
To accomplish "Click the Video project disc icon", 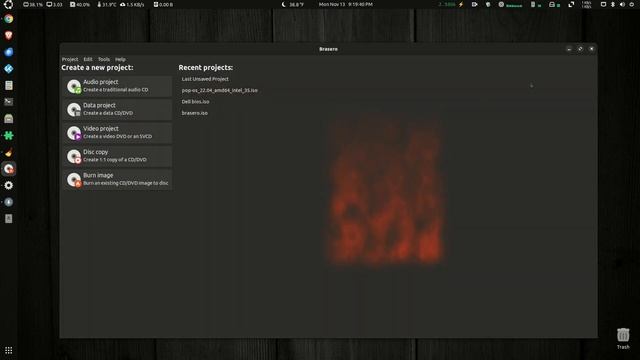I will pyautogui.click(x=74, y=133).
